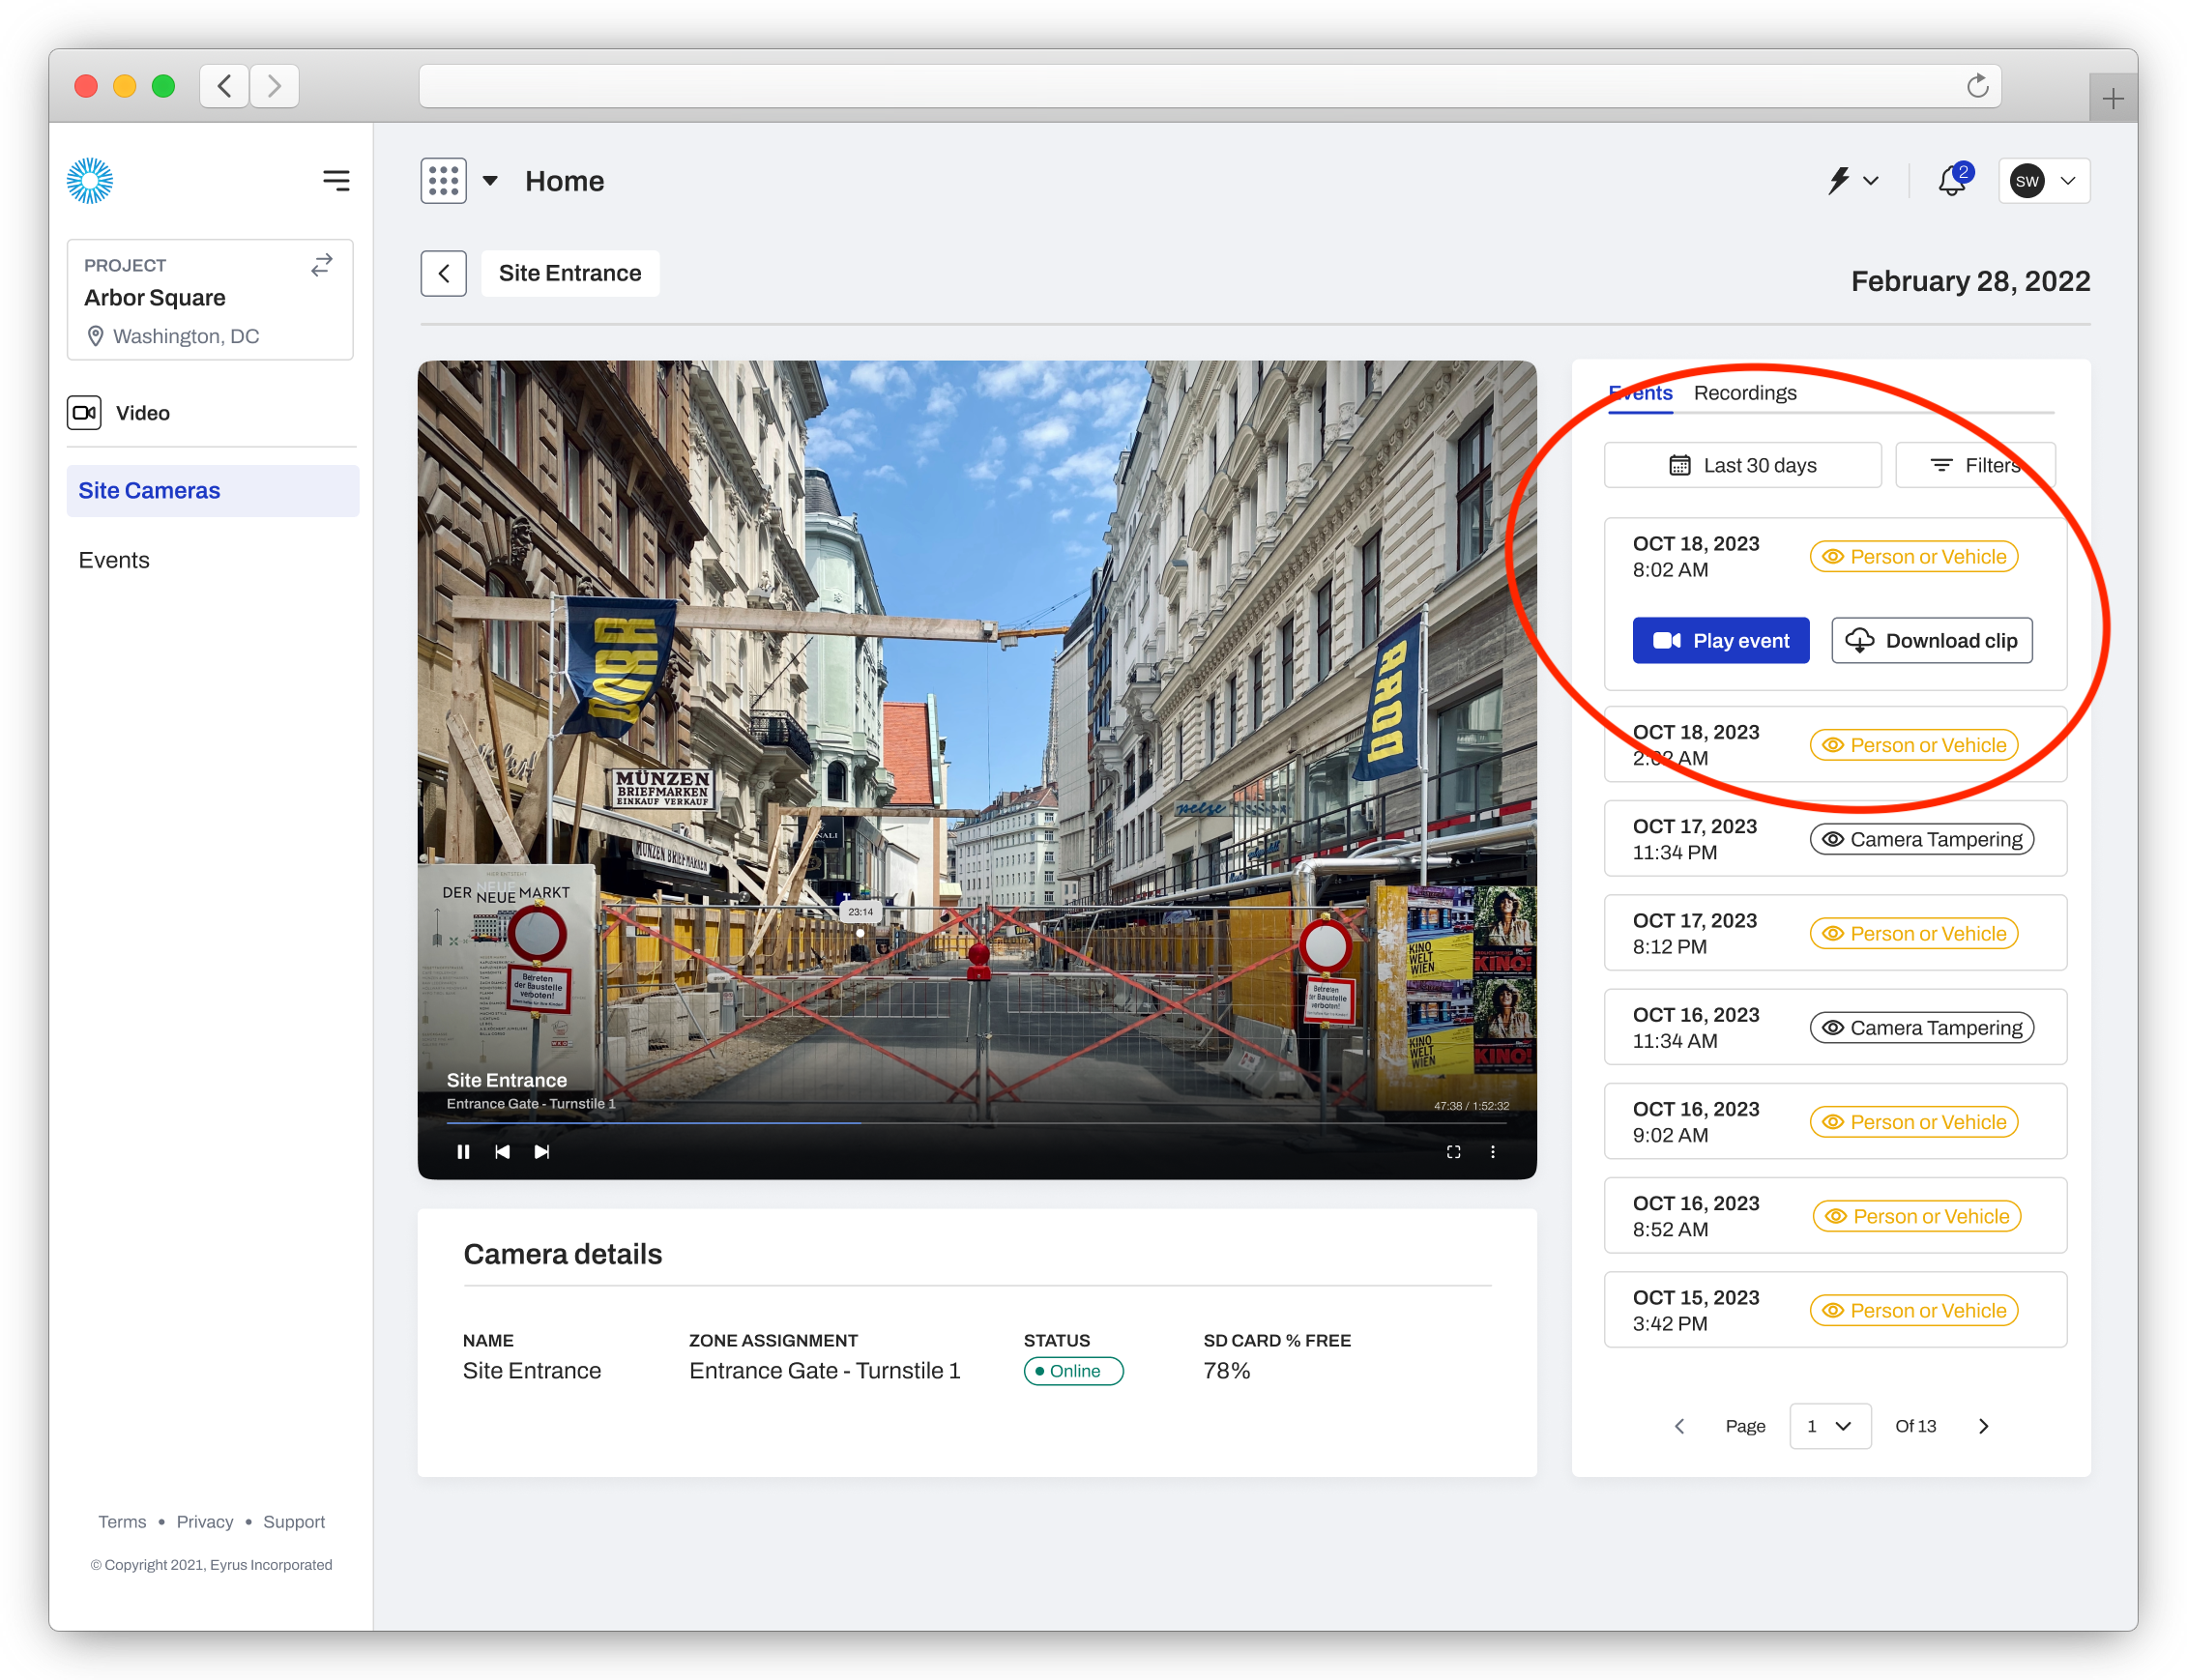
Task: Select Events in sidebar
Action: (113, 560)
